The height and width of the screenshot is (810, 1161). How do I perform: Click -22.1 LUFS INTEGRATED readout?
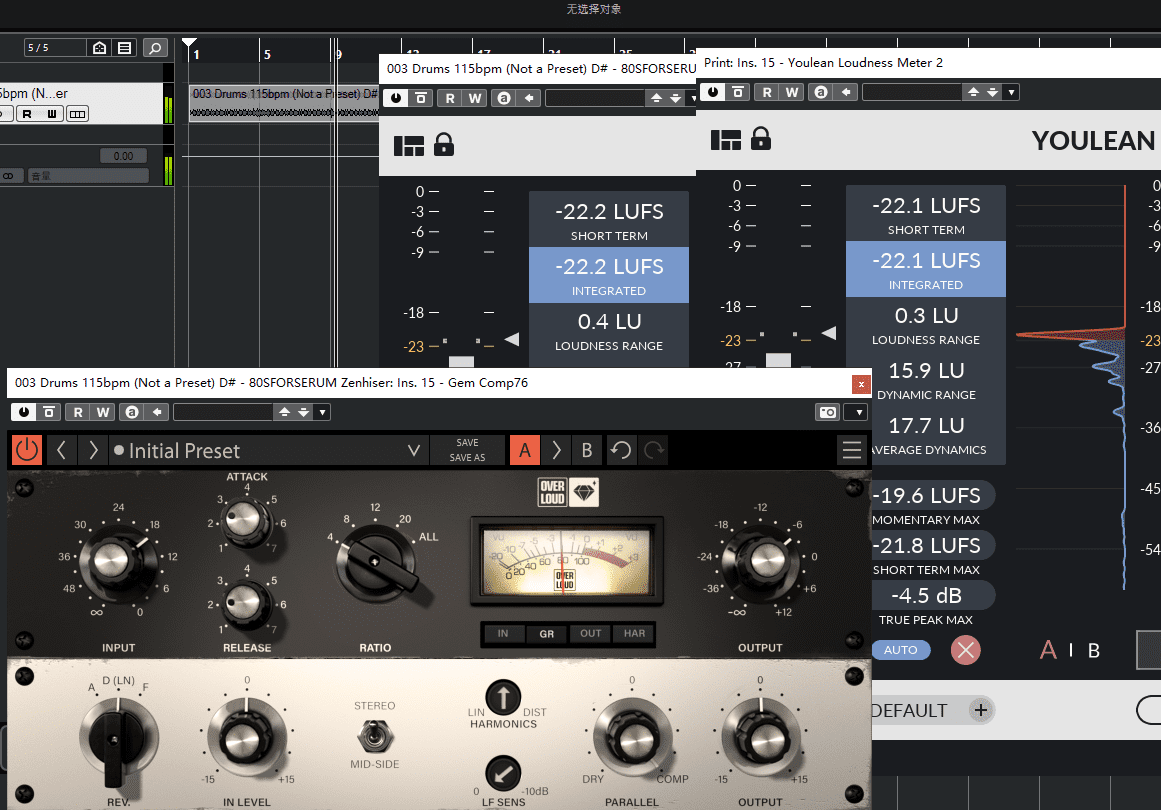926,269
